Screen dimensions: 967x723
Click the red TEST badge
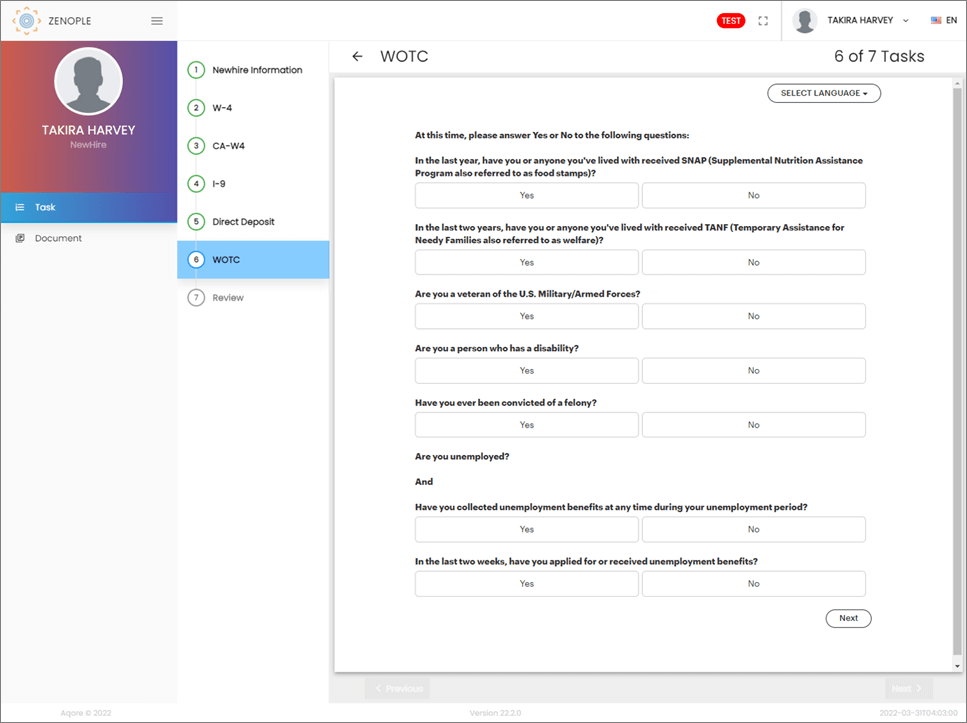pos(731,21)
